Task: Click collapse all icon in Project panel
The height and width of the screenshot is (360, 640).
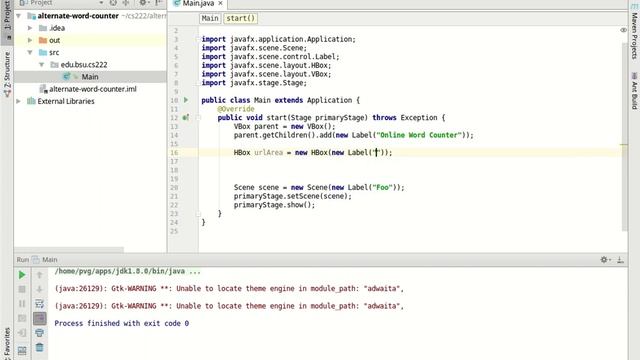Action: point(126,3)
